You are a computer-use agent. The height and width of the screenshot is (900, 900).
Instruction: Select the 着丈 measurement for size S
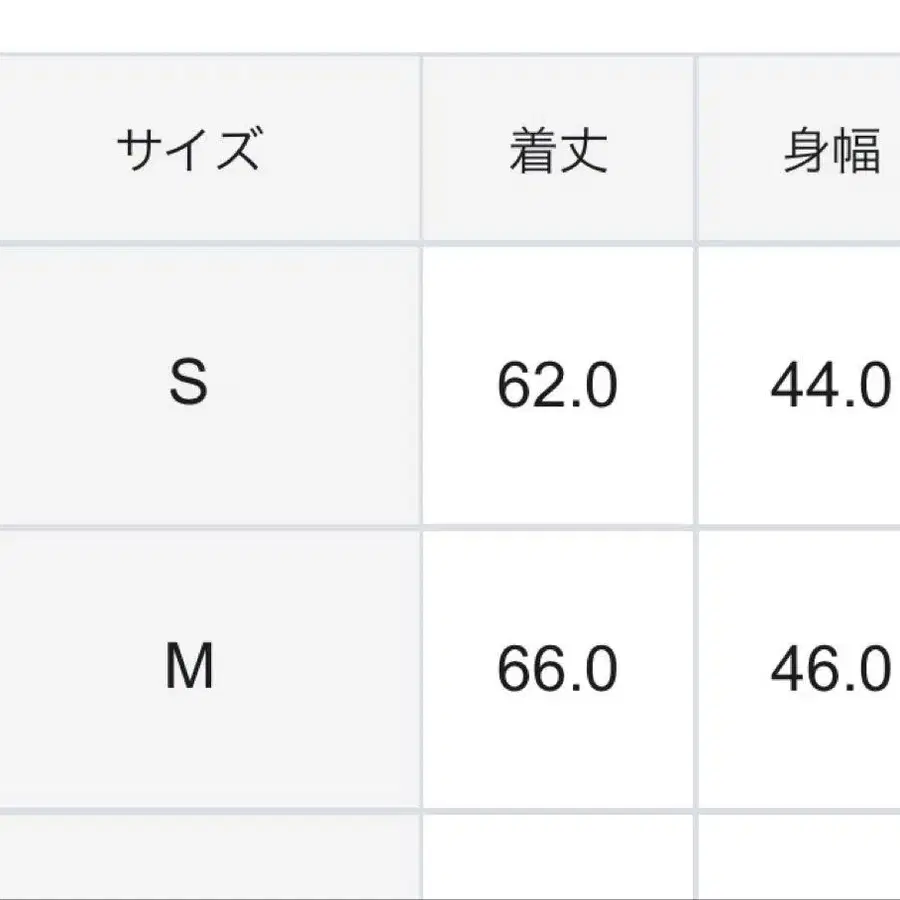point(557,387)
